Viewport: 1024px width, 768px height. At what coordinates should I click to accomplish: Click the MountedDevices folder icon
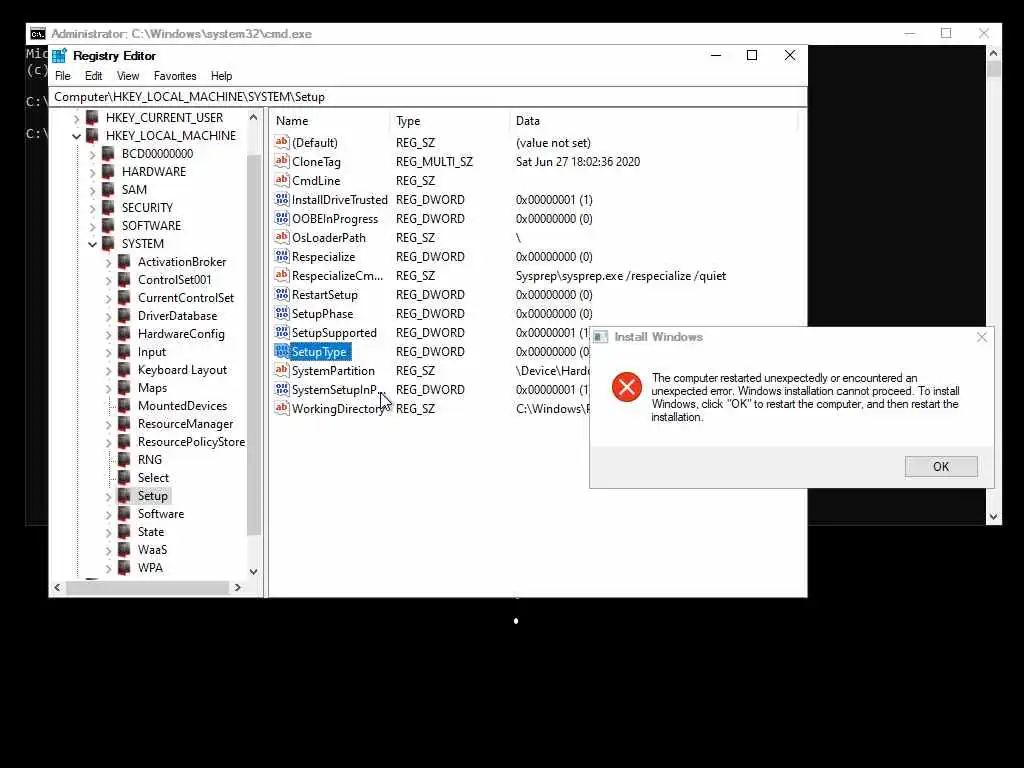pos(124,406)
